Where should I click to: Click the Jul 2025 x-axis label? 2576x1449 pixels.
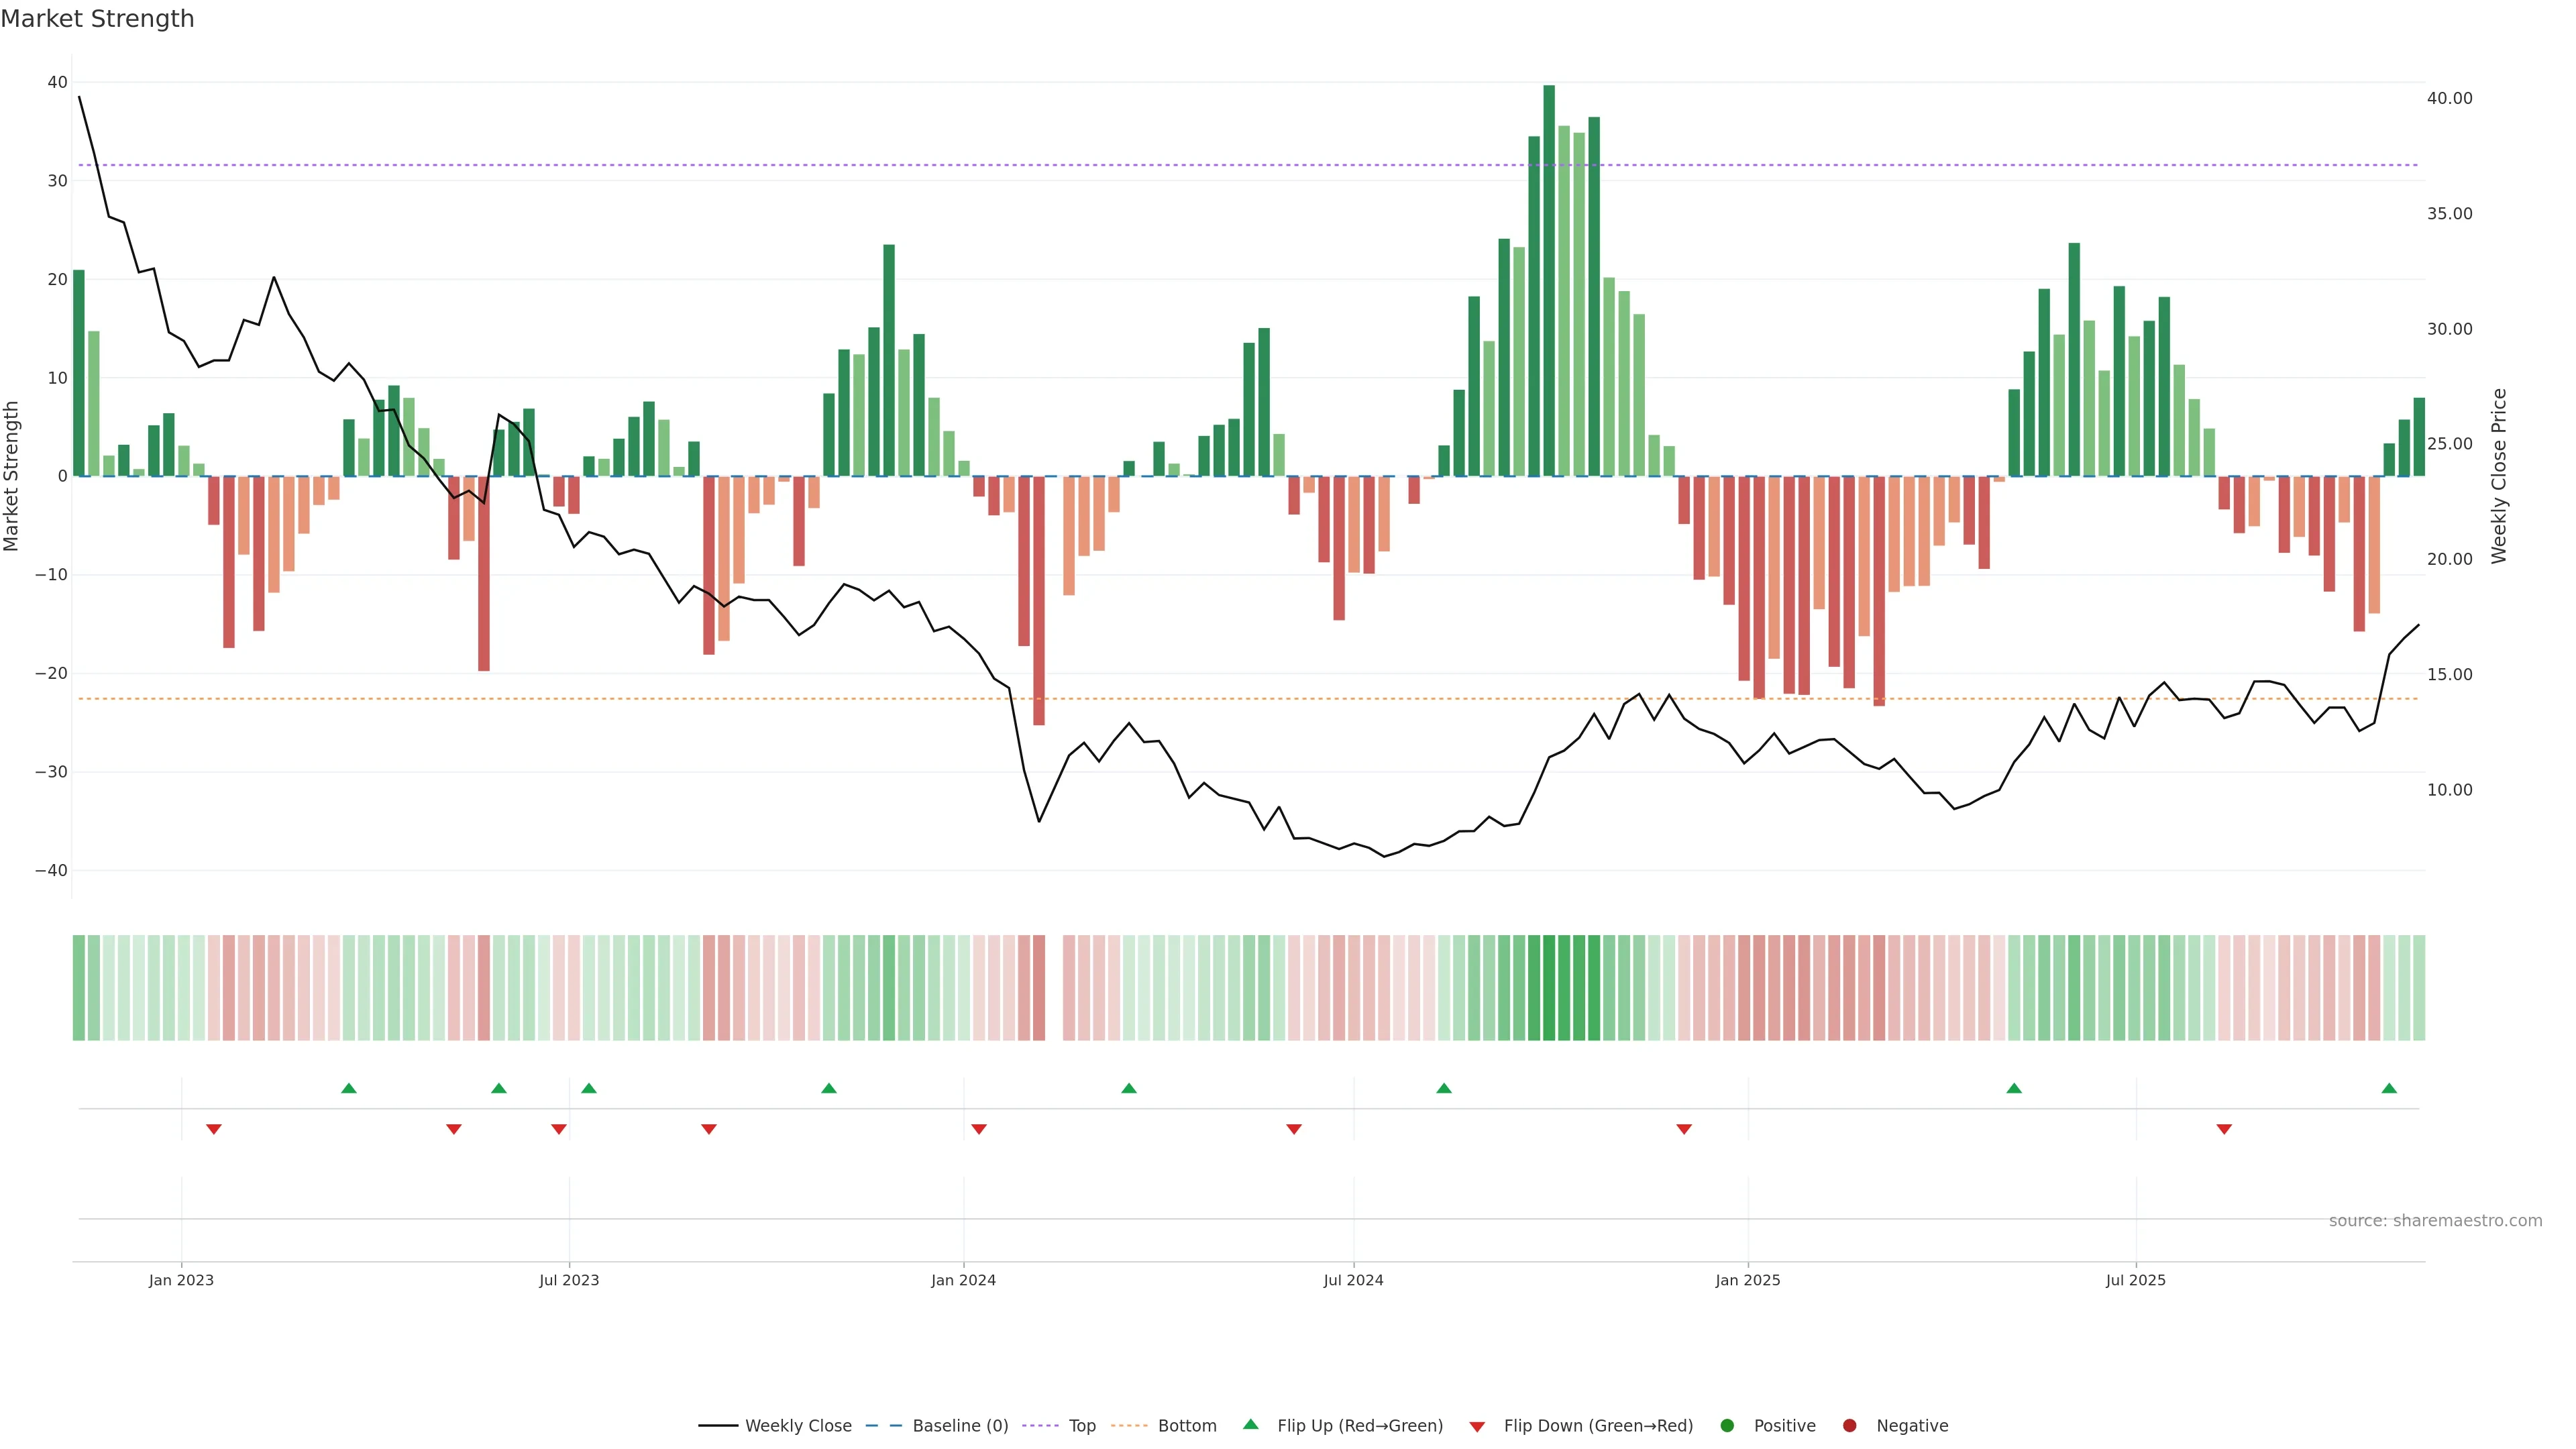[x=2135, y=1280]
